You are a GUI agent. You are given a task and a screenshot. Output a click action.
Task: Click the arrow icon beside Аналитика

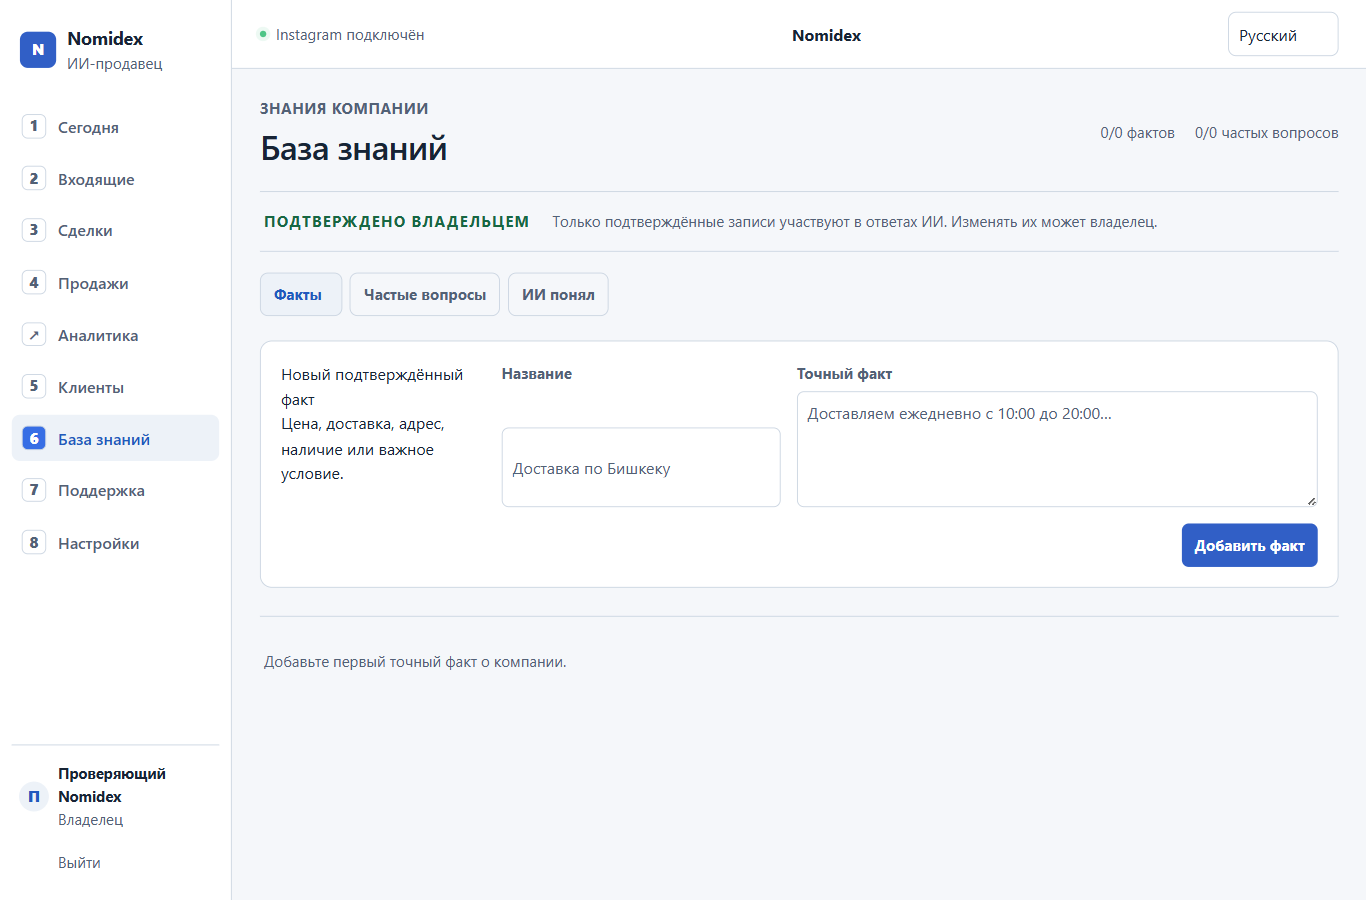pyautogui.click(x=34, y=335)
